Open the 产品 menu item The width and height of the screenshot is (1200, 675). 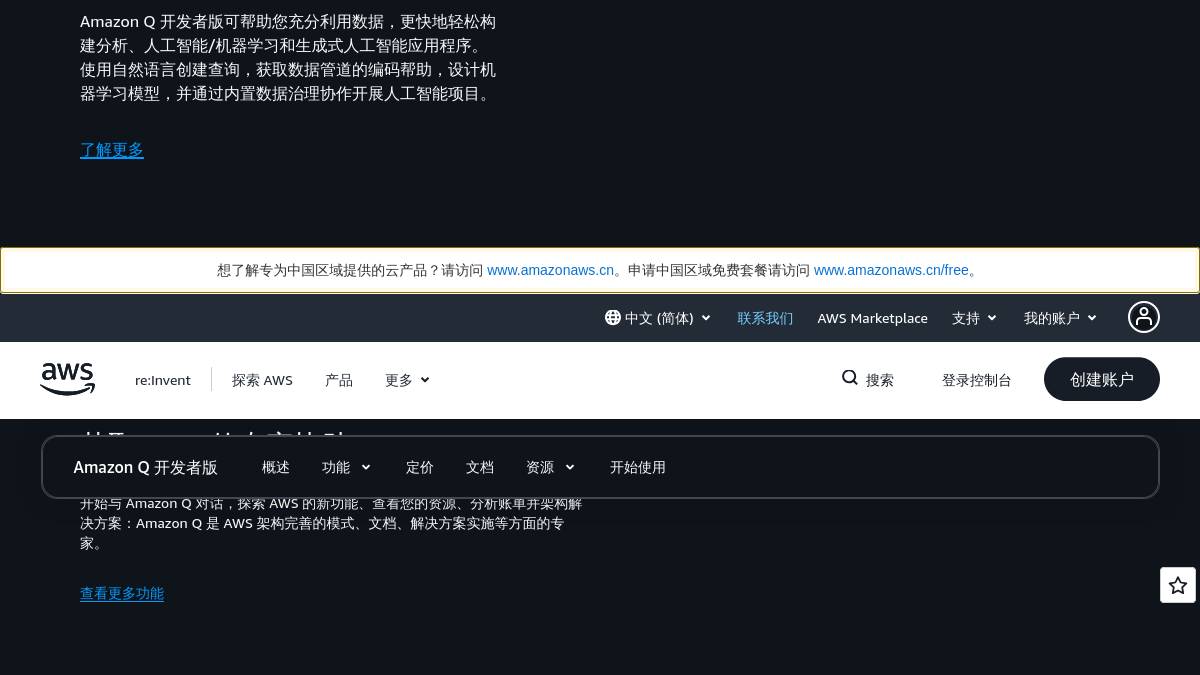(x=339, y=380)
